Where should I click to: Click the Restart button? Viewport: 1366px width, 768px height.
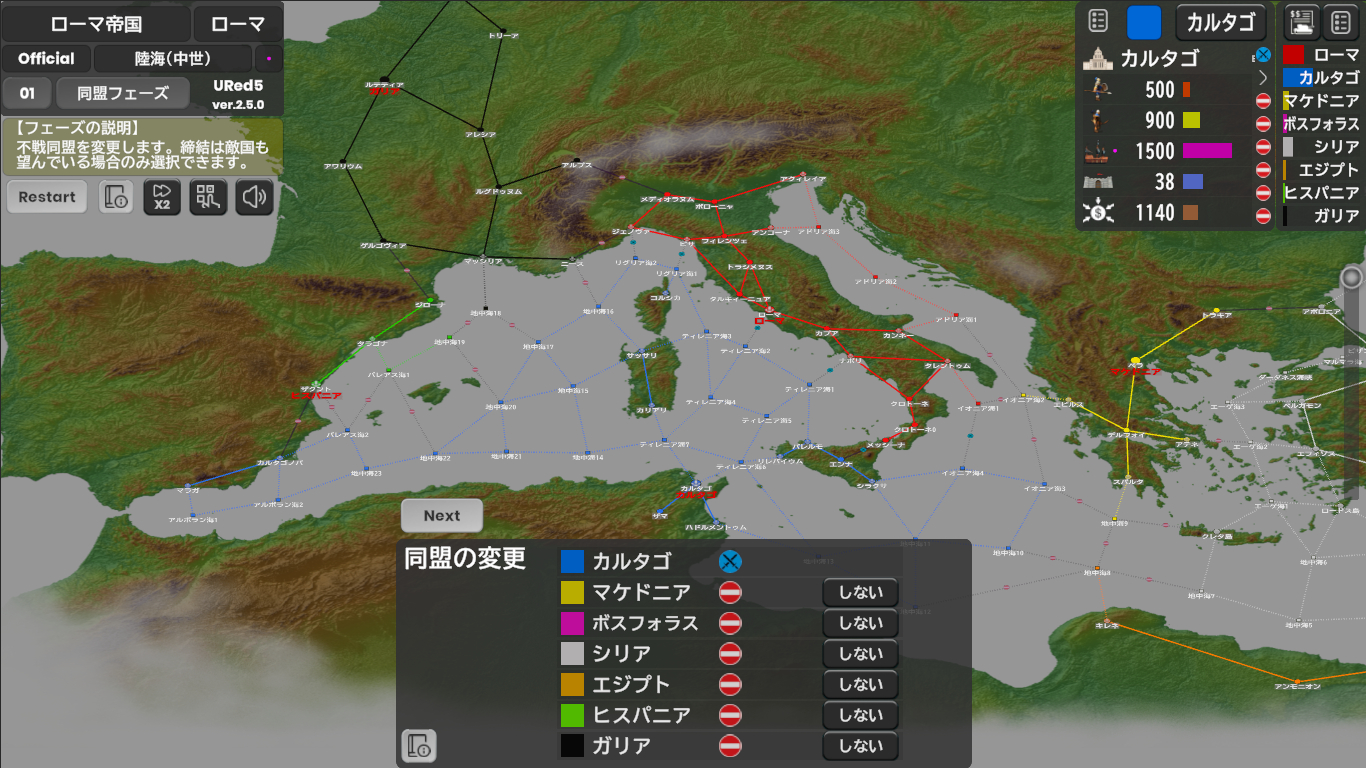point(47,197)
